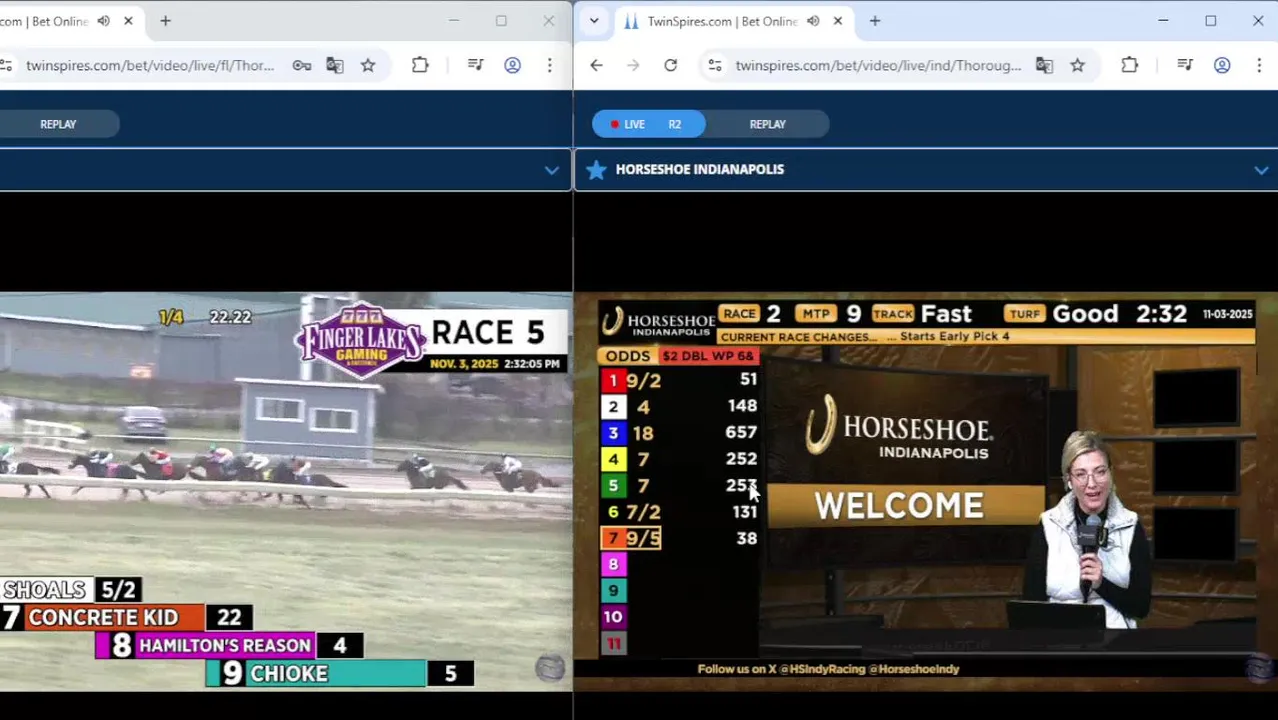Viewport: 1278px width, 720px height.
Task: Reload the page in right window
Action: [670, 66]
